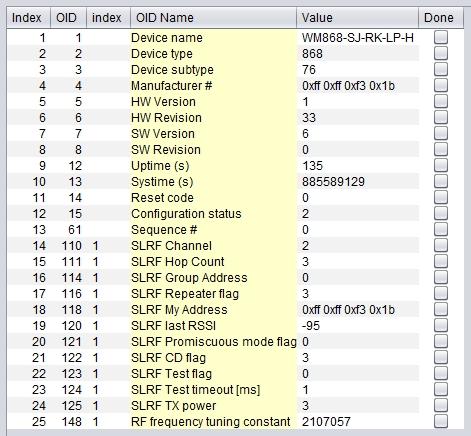Click the tuning constant value 2107057
The image size is (471, 436).
[326, 422]
